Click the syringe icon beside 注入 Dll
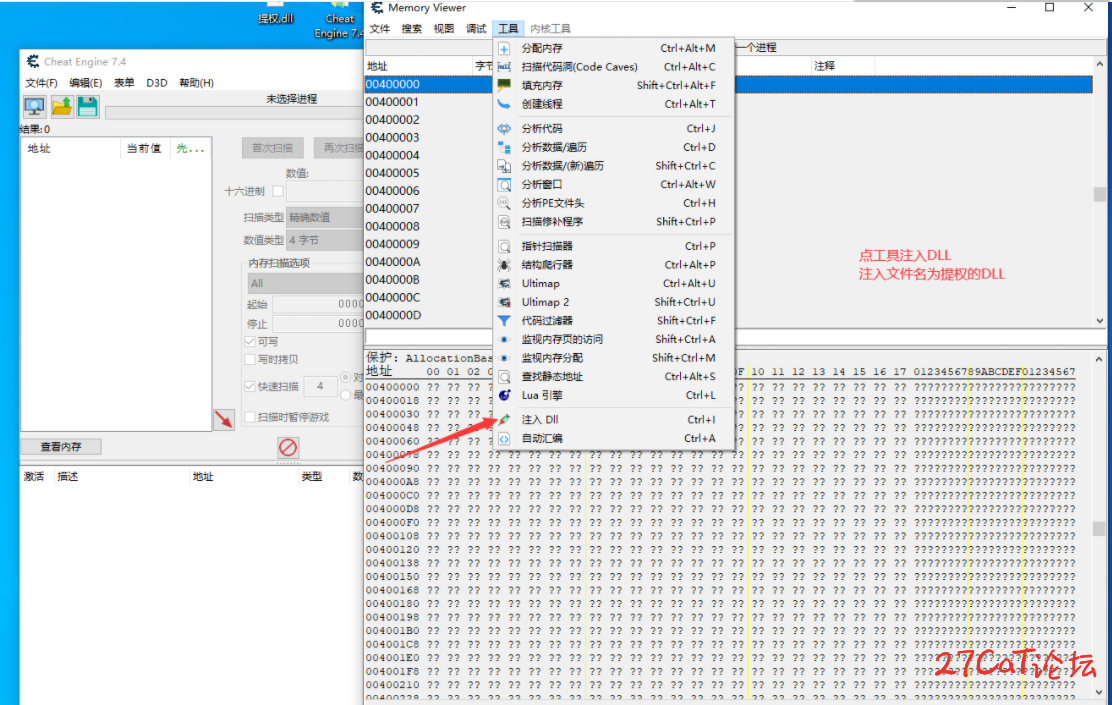 pos(504,419)
